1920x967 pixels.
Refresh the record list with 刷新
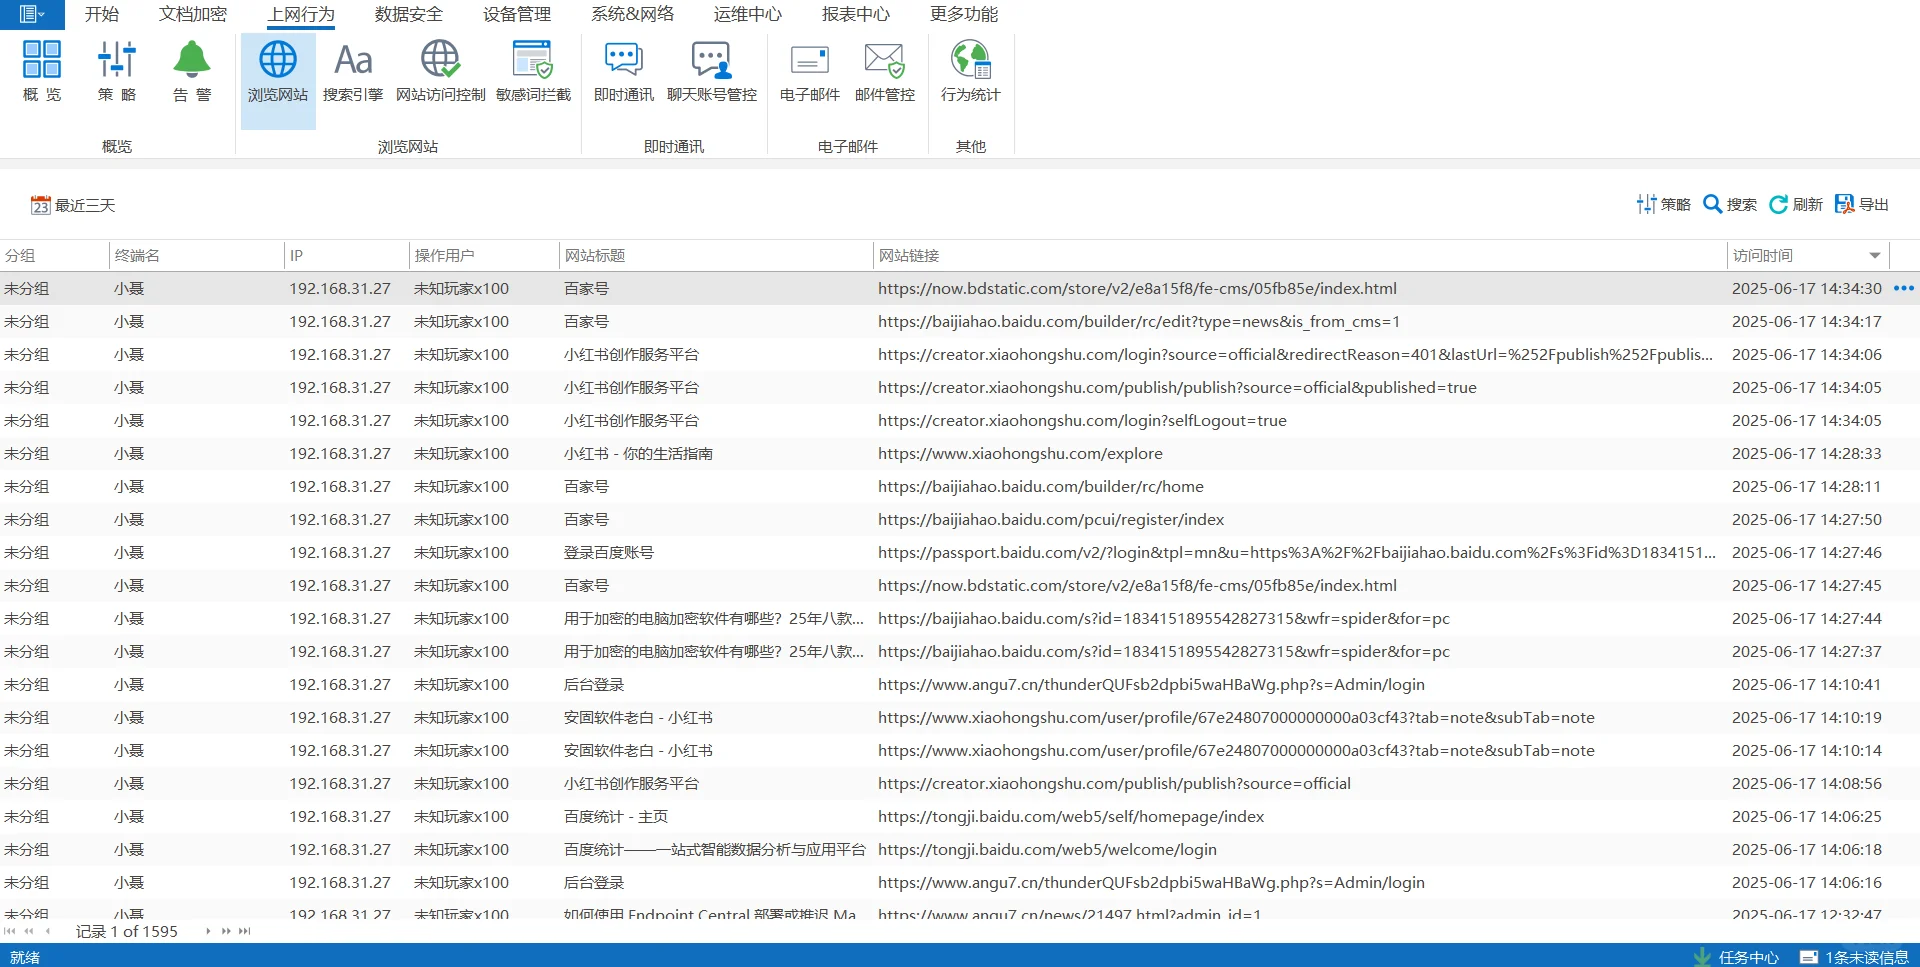[1796, 204]
